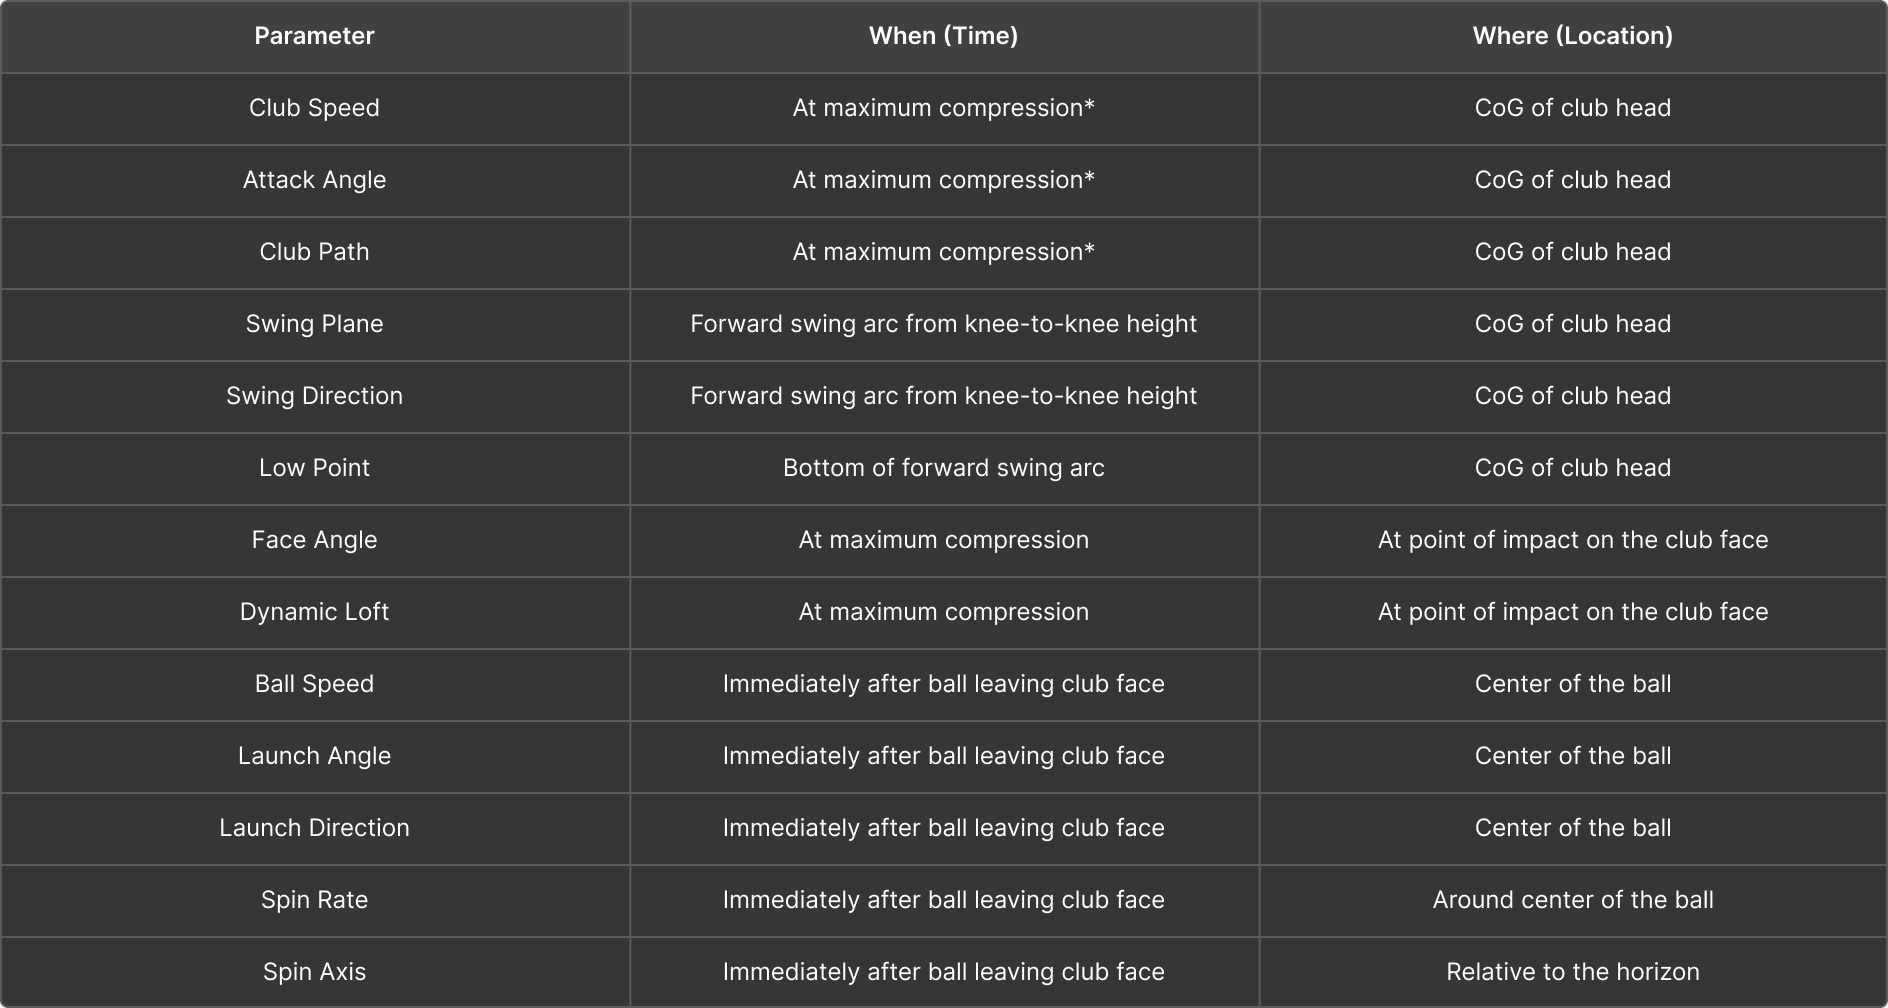Select Face Angle's 'At point of impact' cell
The image size is (1888, 1008).
click(1572, 540)
